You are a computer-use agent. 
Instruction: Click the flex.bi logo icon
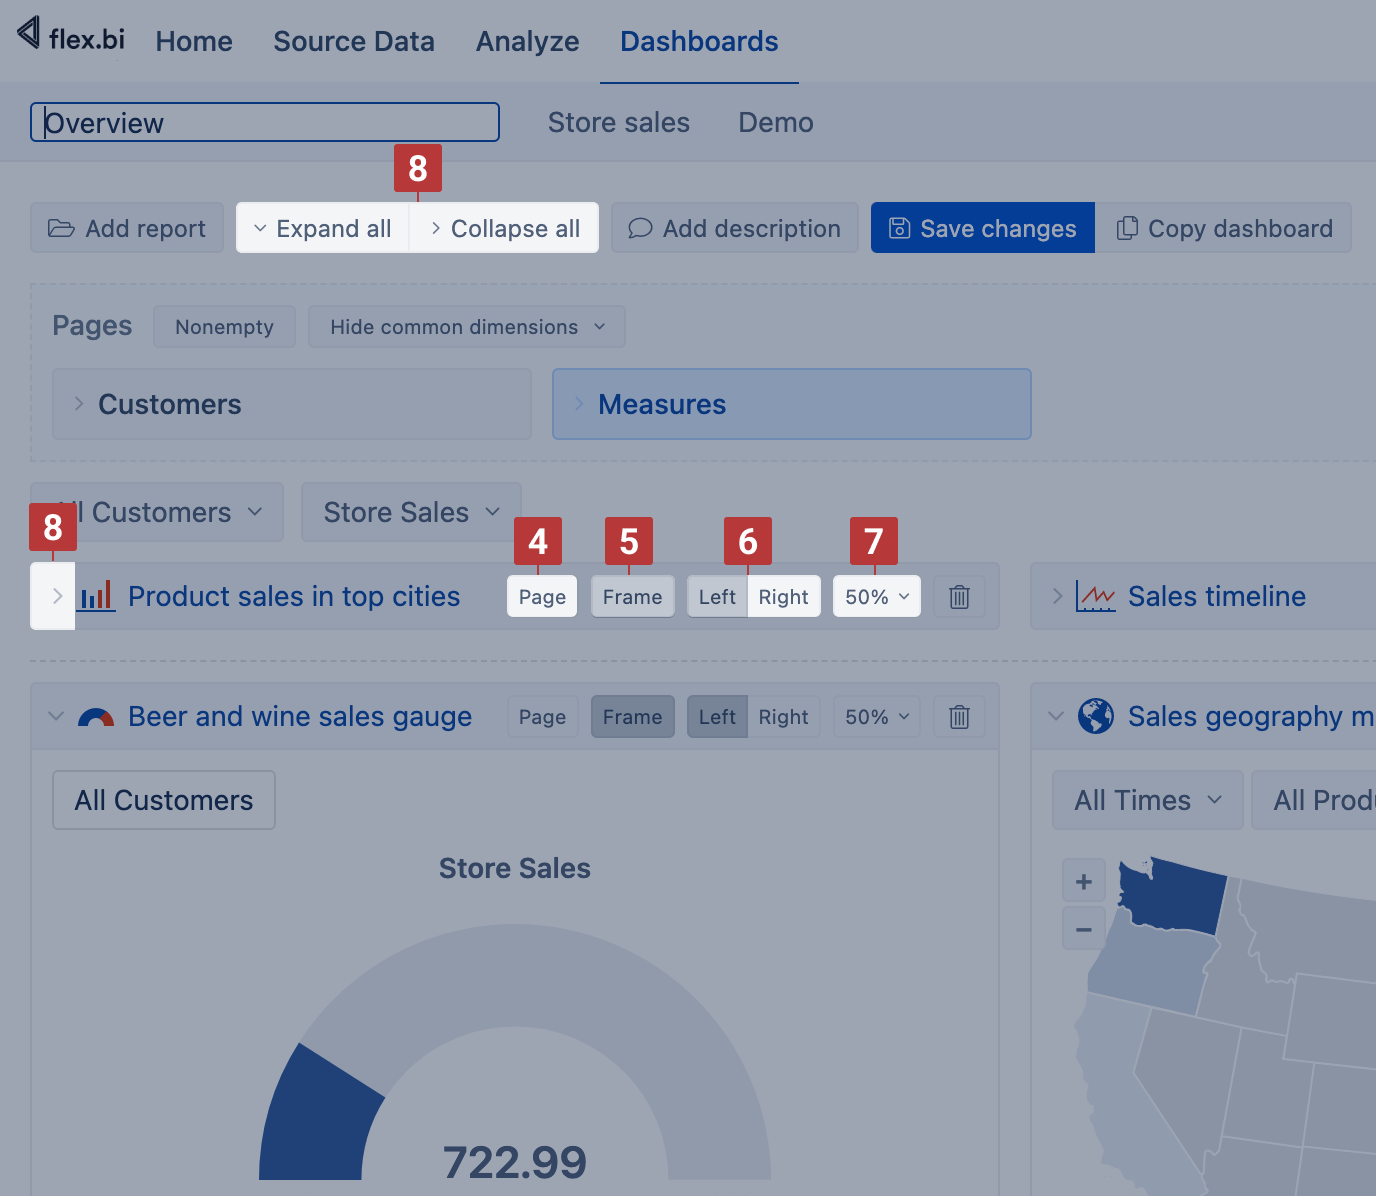[30, 34]
